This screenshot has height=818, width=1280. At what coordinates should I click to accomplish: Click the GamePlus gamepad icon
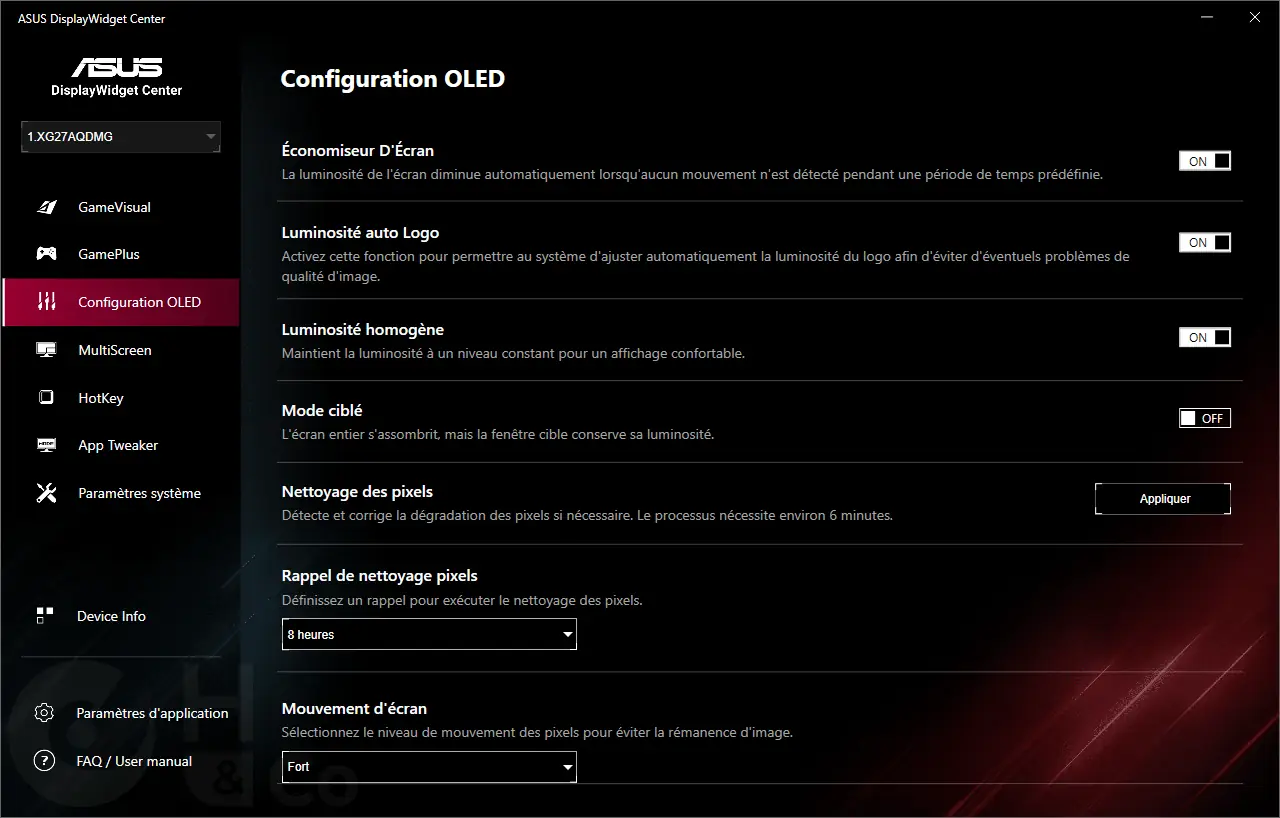[x=46, y=254]
